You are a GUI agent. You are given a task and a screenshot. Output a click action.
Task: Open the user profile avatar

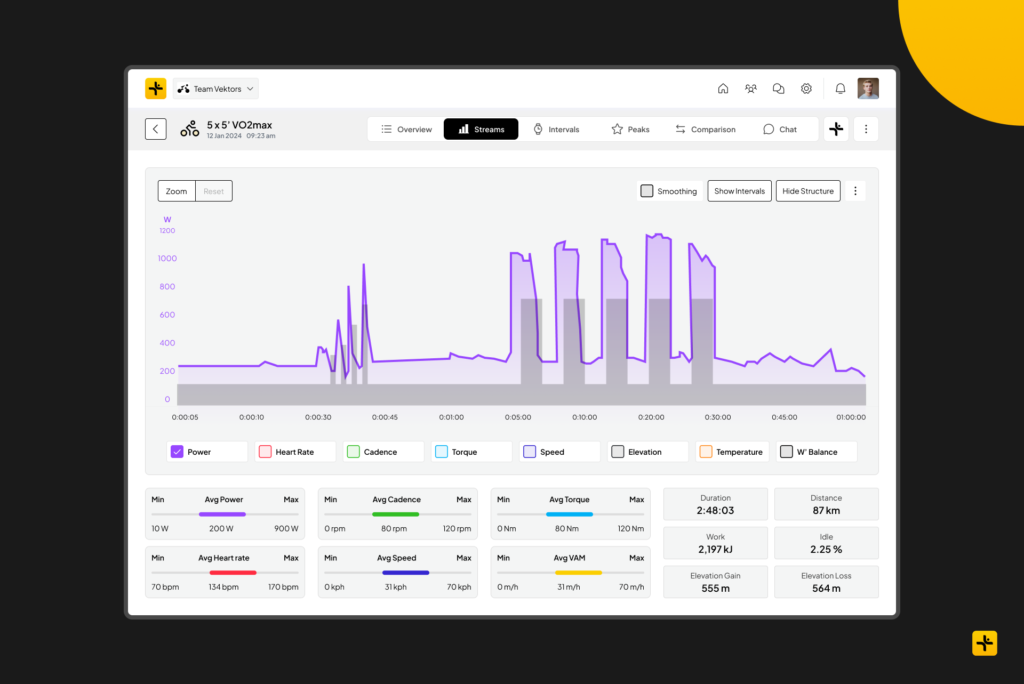tap(868, 89)
